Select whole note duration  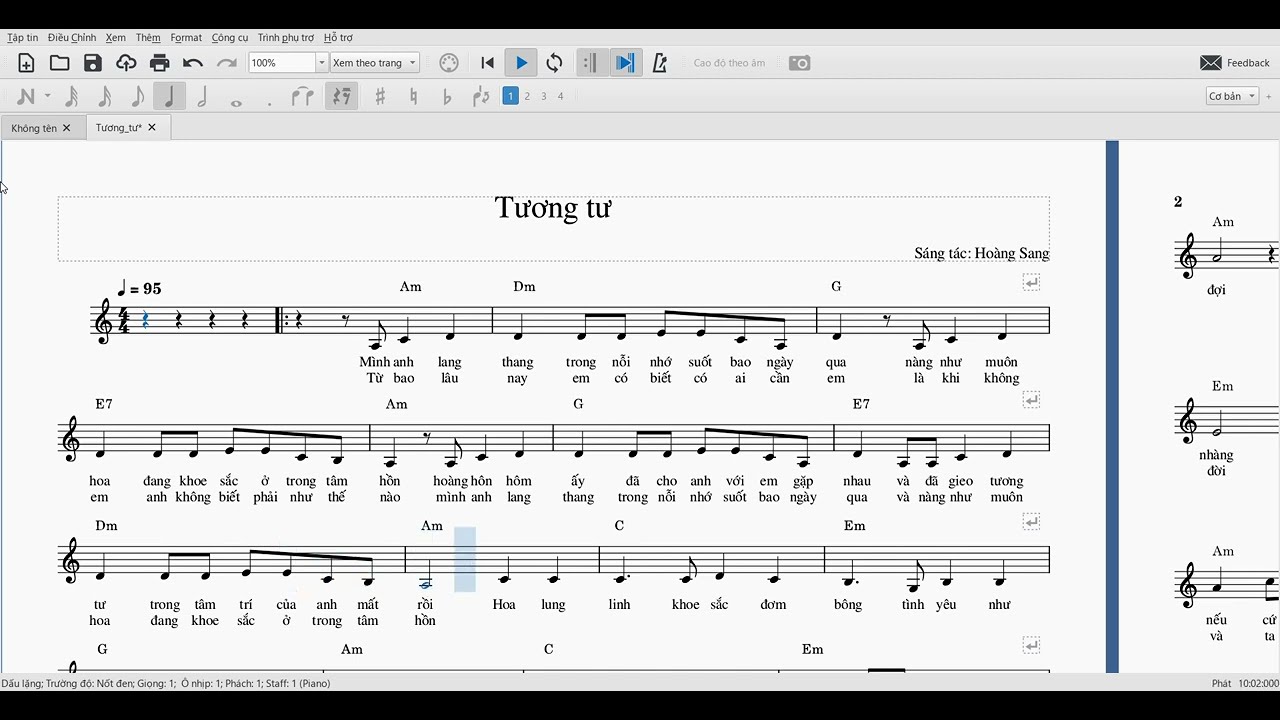pos(236,102)
